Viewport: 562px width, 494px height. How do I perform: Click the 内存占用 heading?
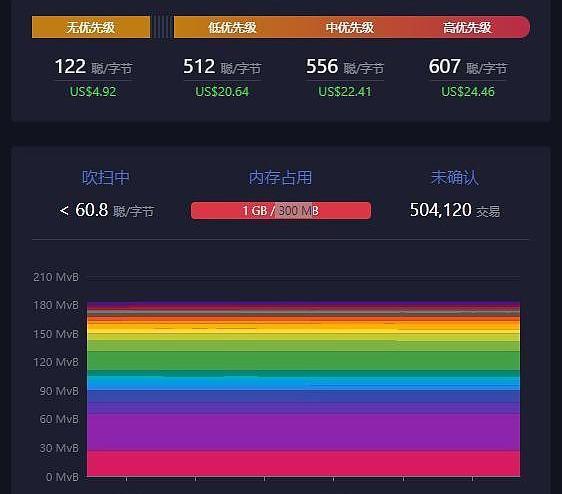(x=280, y=177)
